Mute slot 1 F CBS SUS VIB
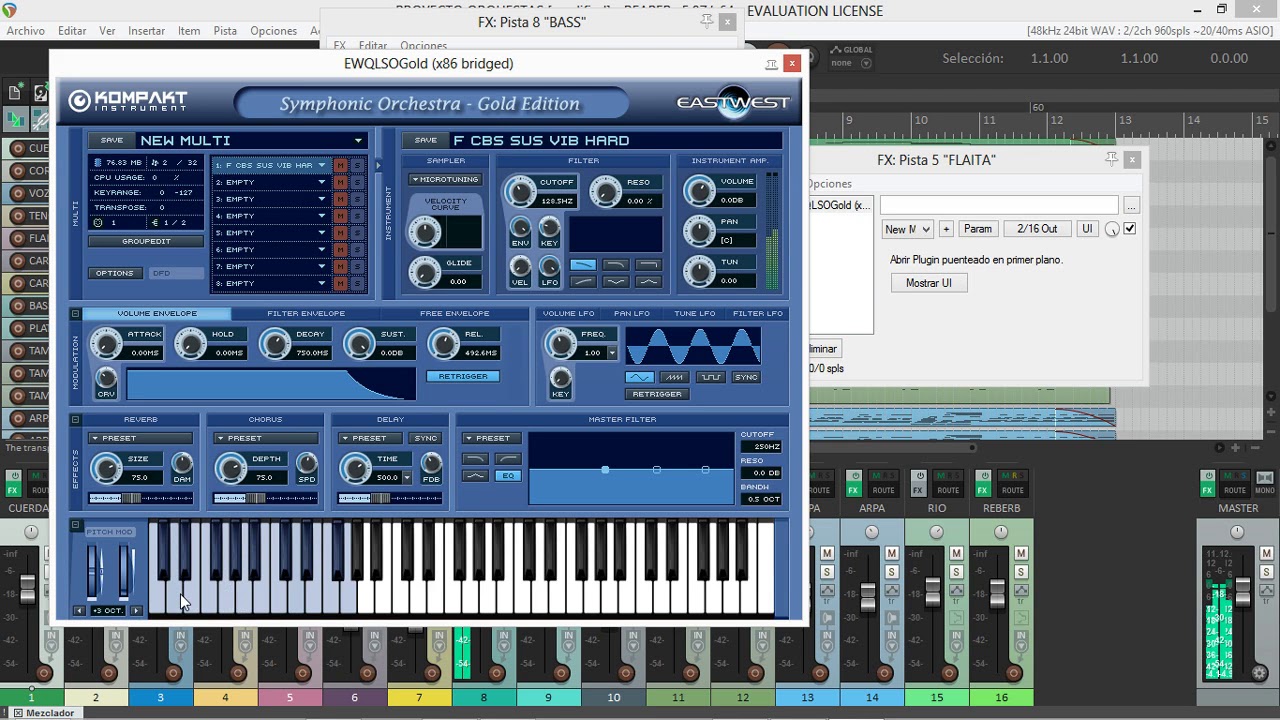The width and height of the screenshot is (1280, 720). (341, 165)
